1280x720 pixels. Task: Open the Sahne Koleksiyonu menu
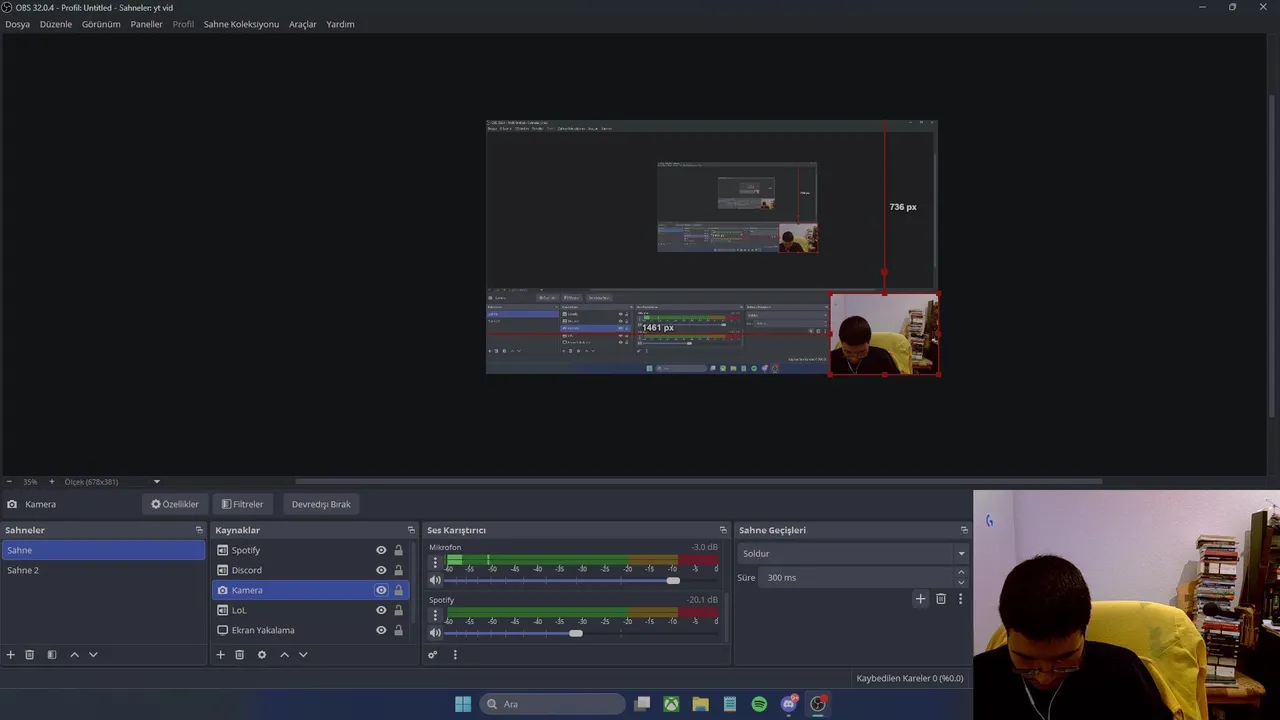tap(241, 24)
